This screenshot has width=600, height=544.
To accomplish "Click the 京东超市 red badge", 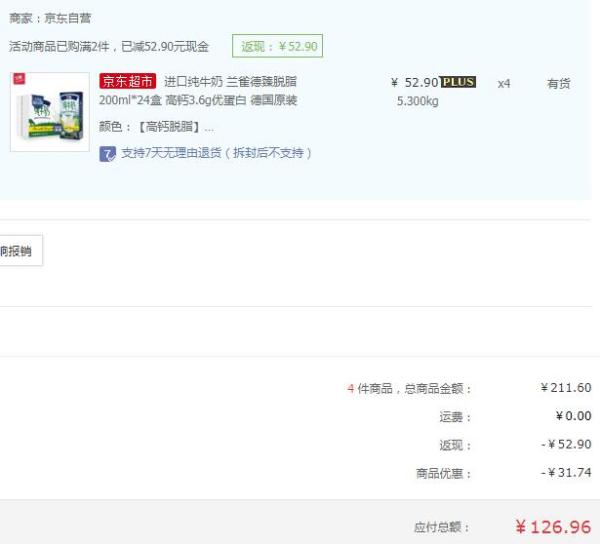I will 127,81.
